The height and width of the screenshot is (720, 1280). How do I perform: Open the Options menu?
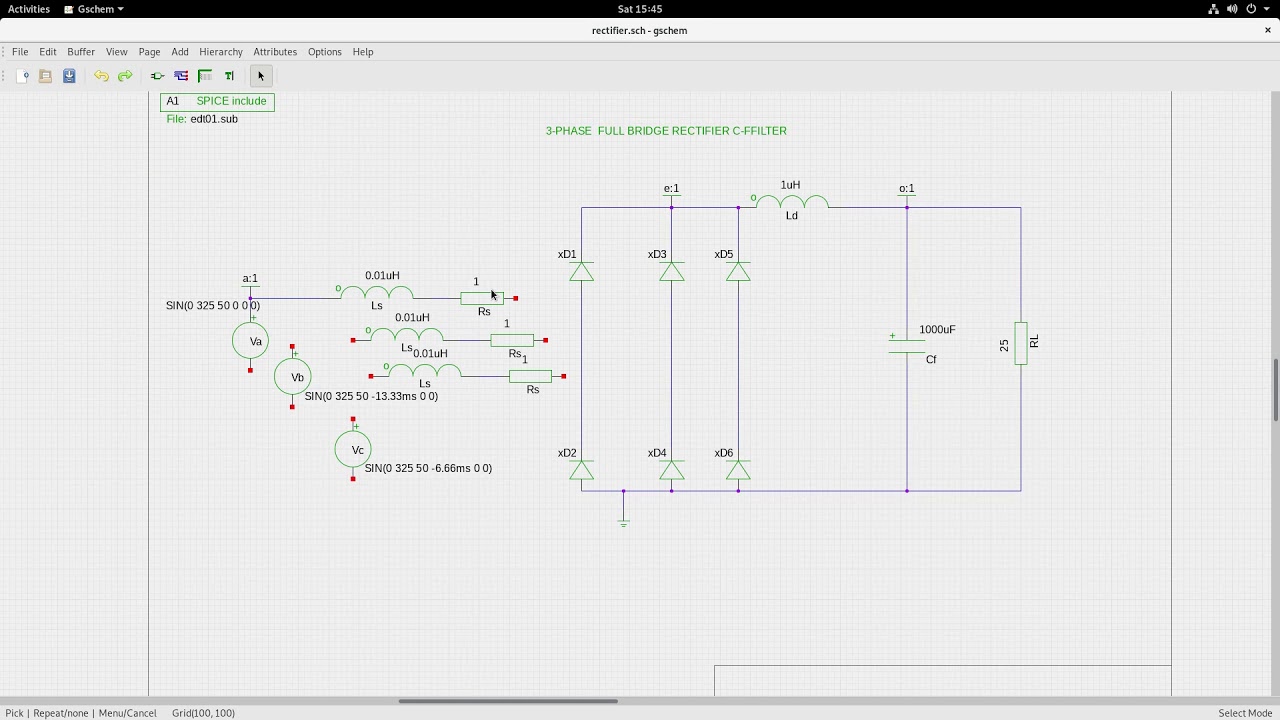tap(325, 52)
